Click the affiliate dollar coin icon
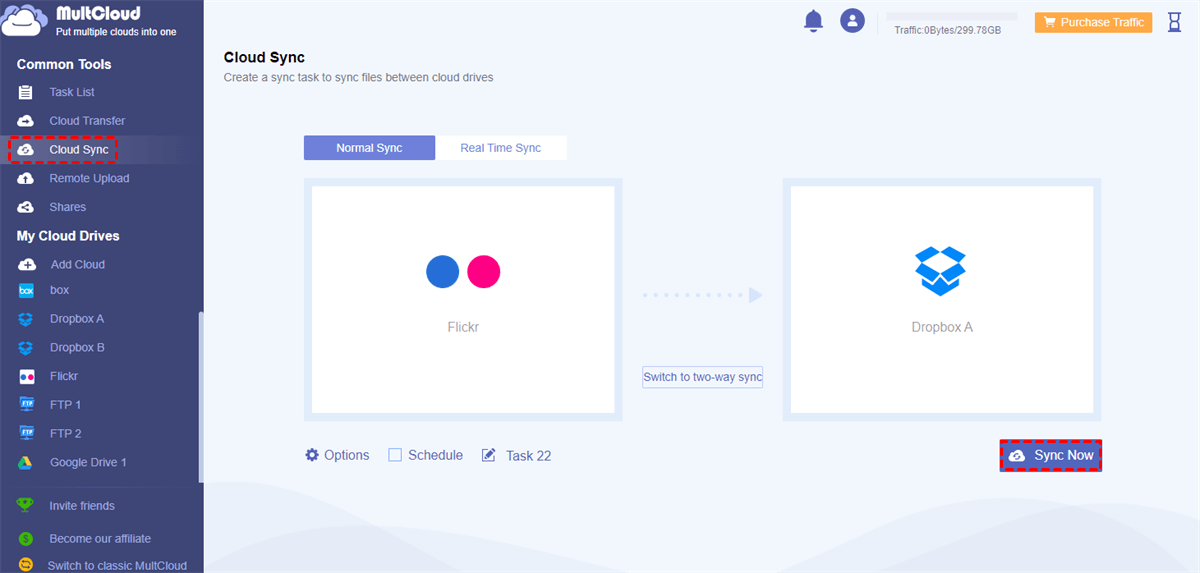The height and width of the screenshot is (573, 1200). tap(26, 539)
